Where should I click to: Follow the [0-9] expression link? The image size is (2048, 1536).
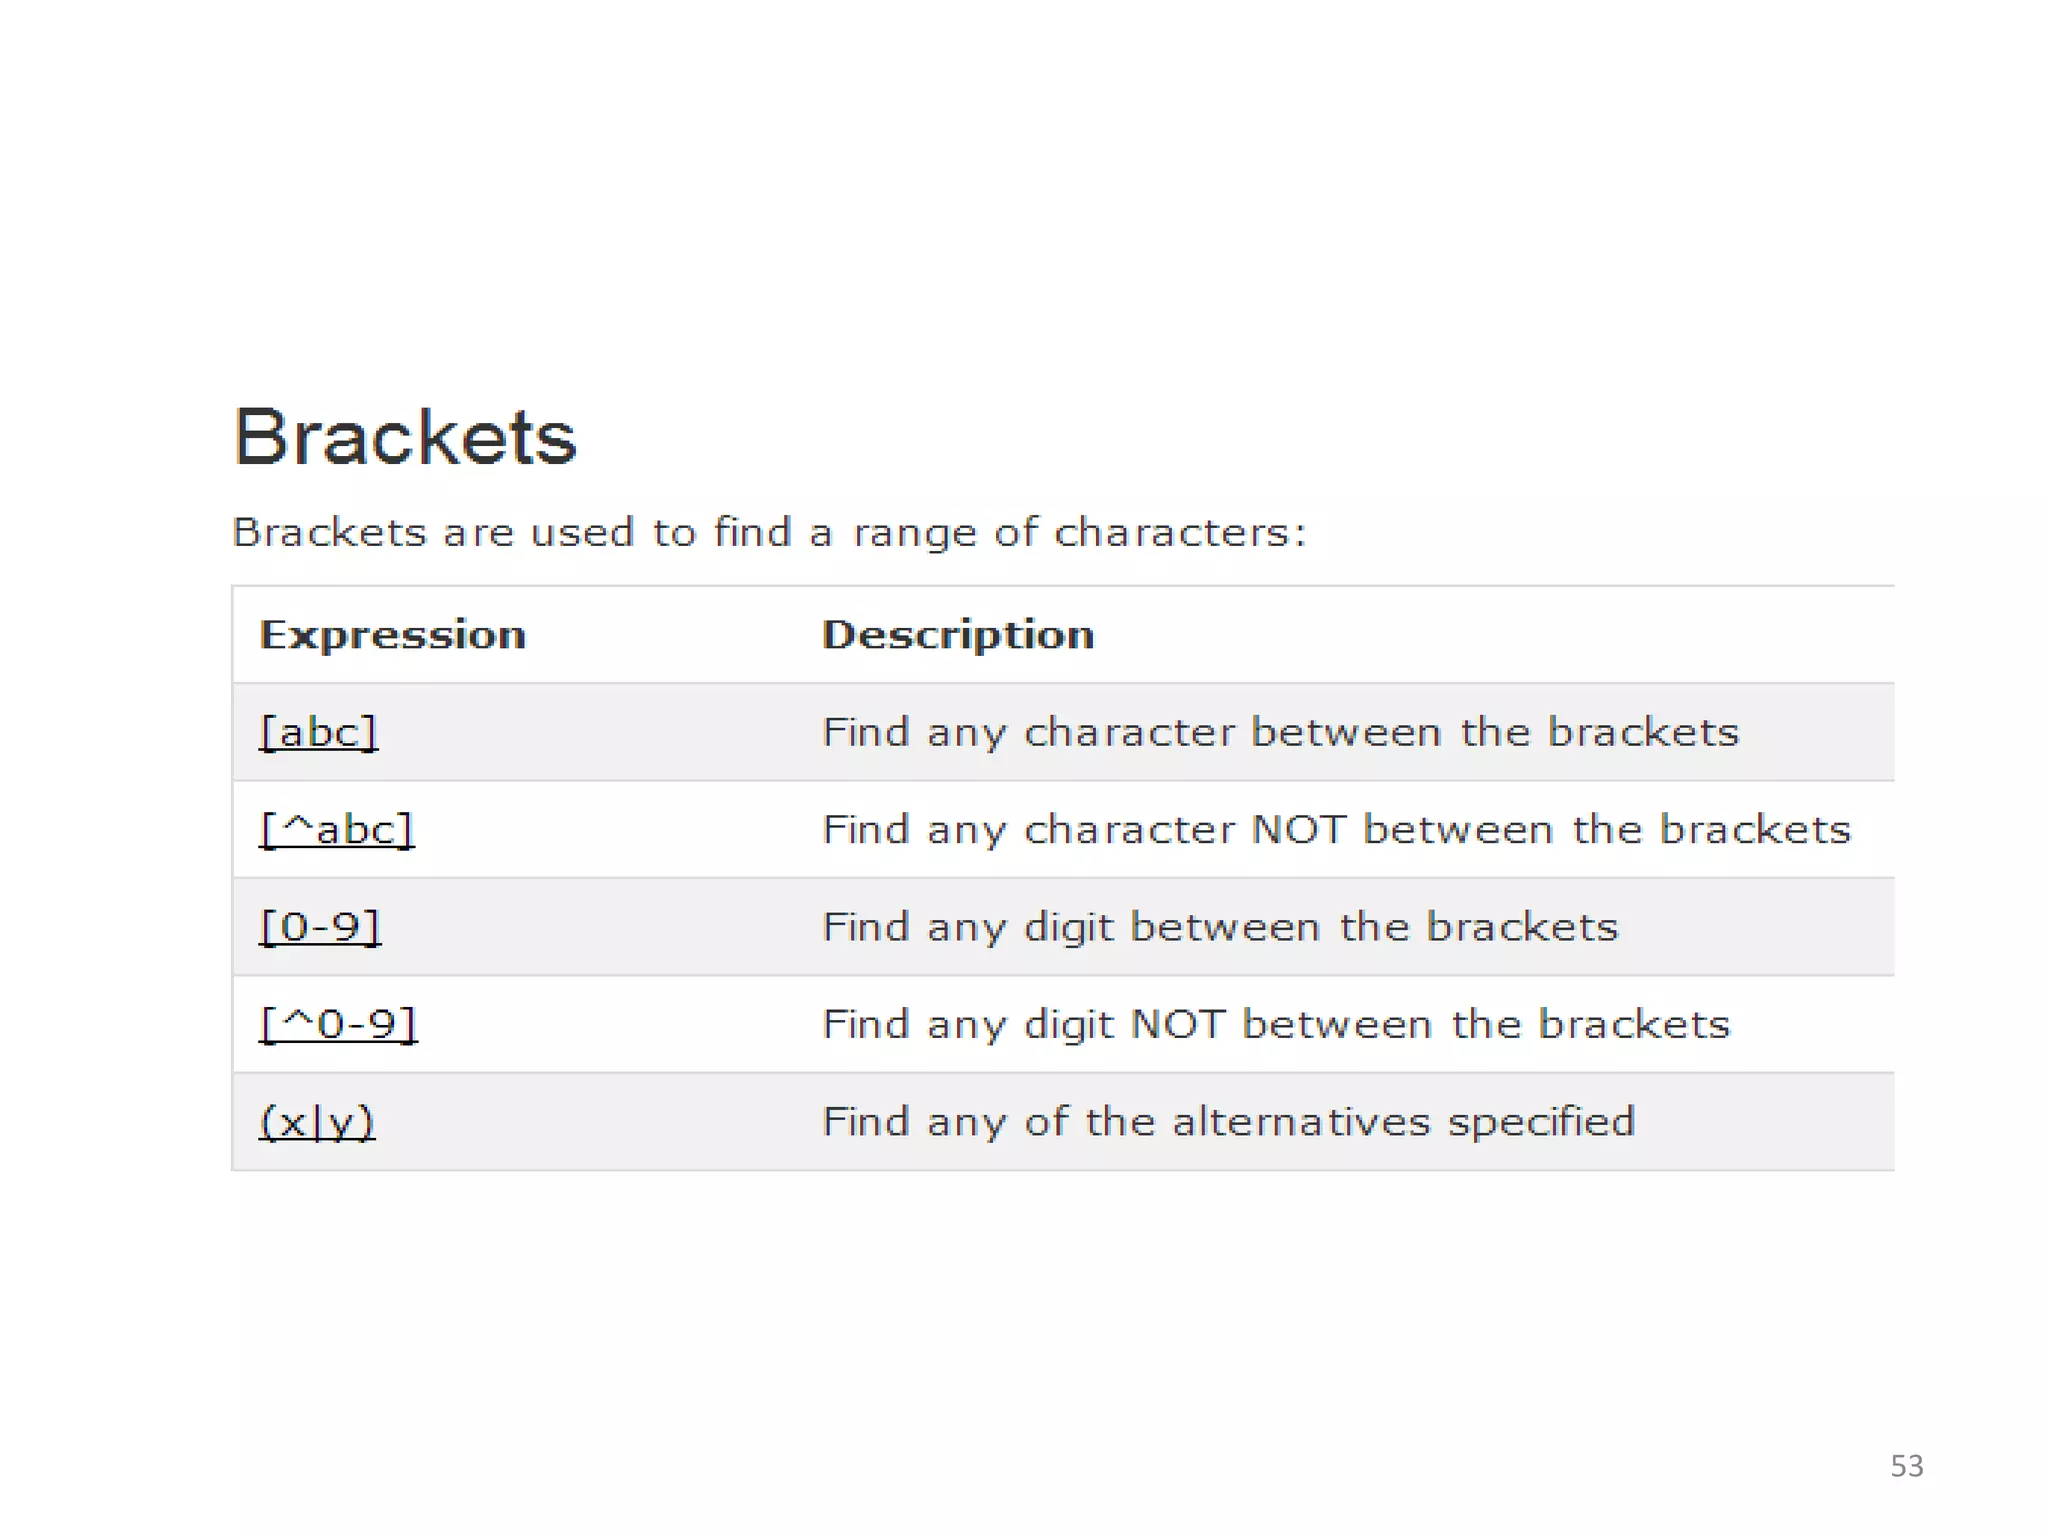click(x=320, y=926)
